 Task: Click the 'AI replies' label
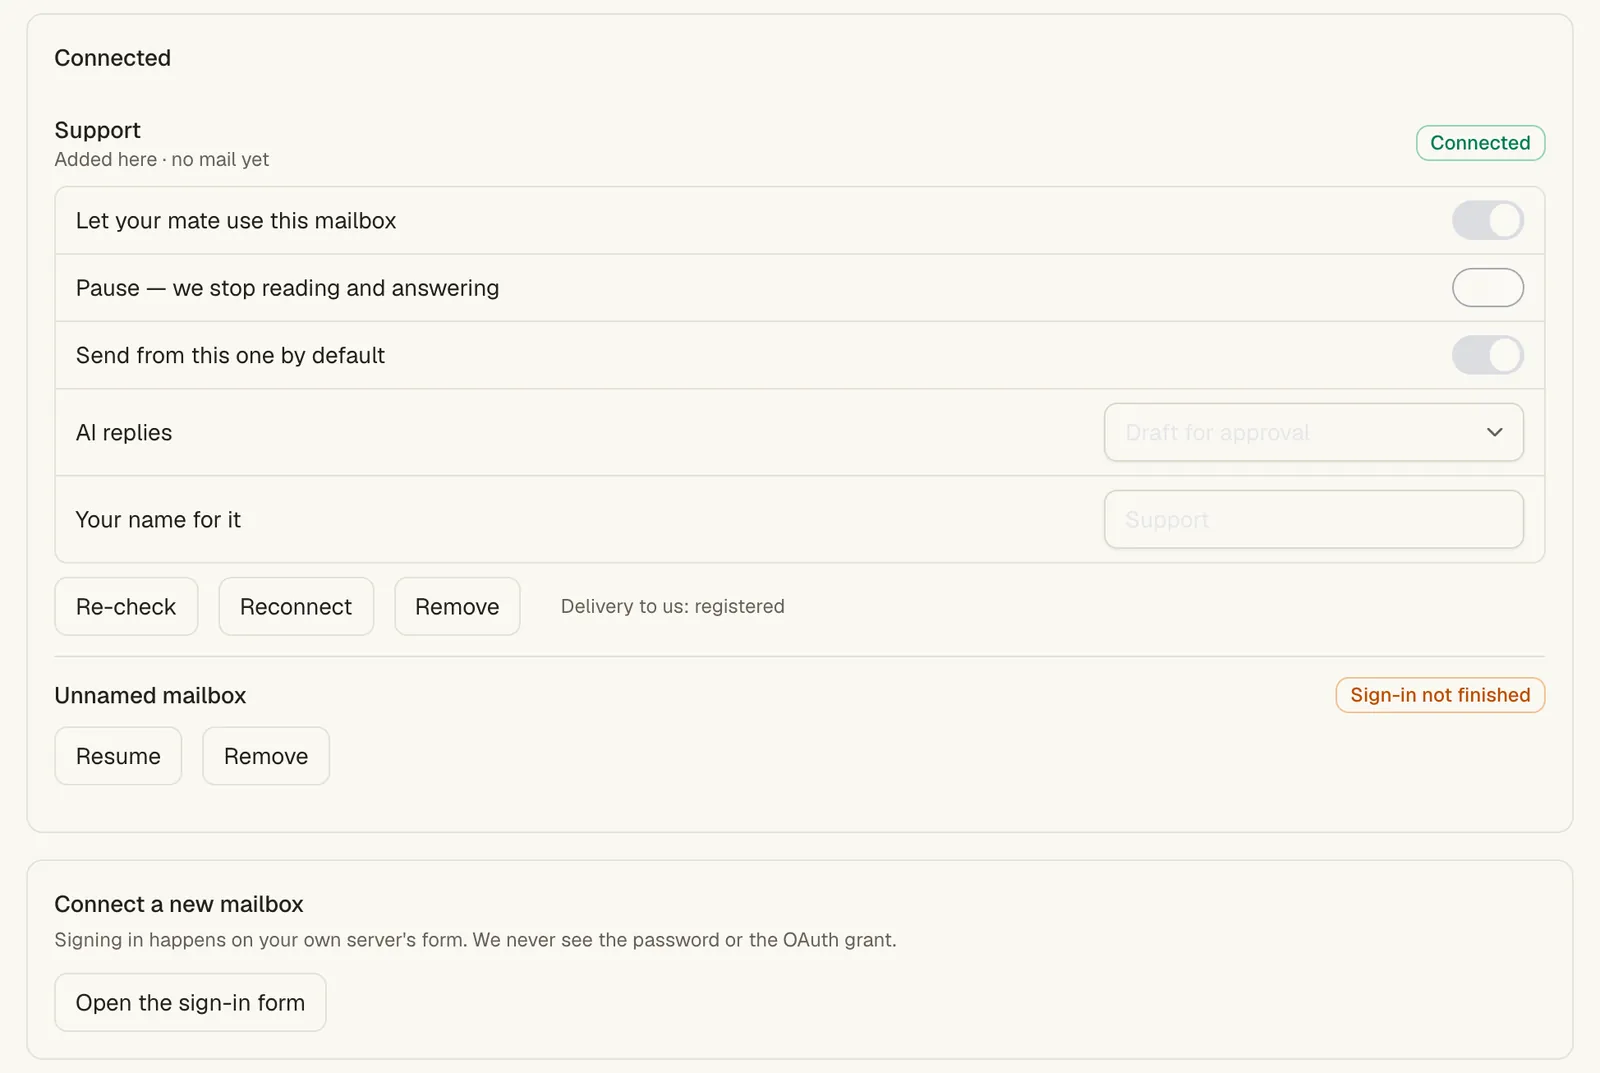click(x=124, y=432)
